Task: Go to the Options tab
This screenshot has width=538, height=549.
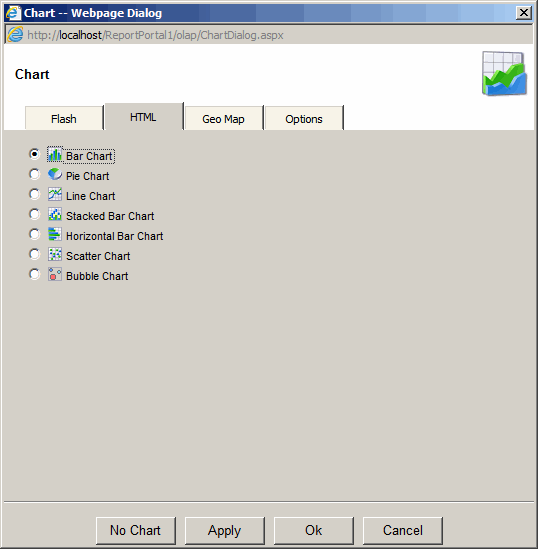Action: 304,118
